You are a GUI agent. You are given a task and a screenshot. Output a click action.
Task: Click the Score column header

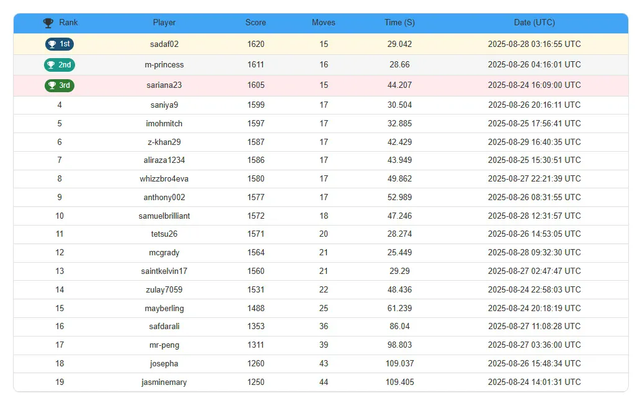point(256,23)
